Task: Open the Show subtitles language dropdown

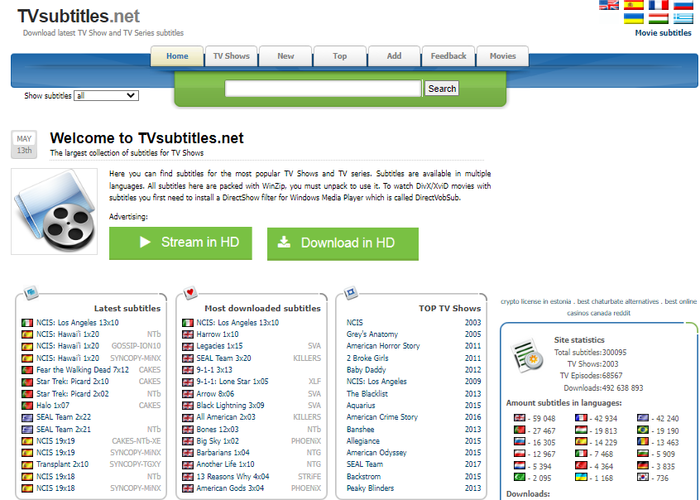Action: coord(106,96)
